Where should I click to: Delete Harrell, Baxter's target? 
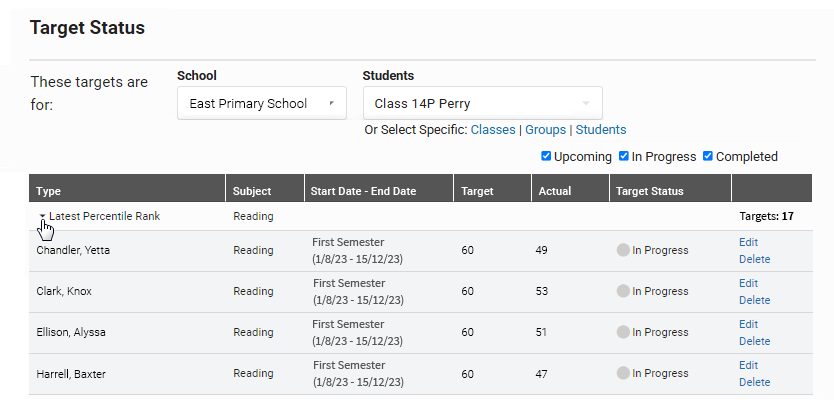tap(755, 382)
